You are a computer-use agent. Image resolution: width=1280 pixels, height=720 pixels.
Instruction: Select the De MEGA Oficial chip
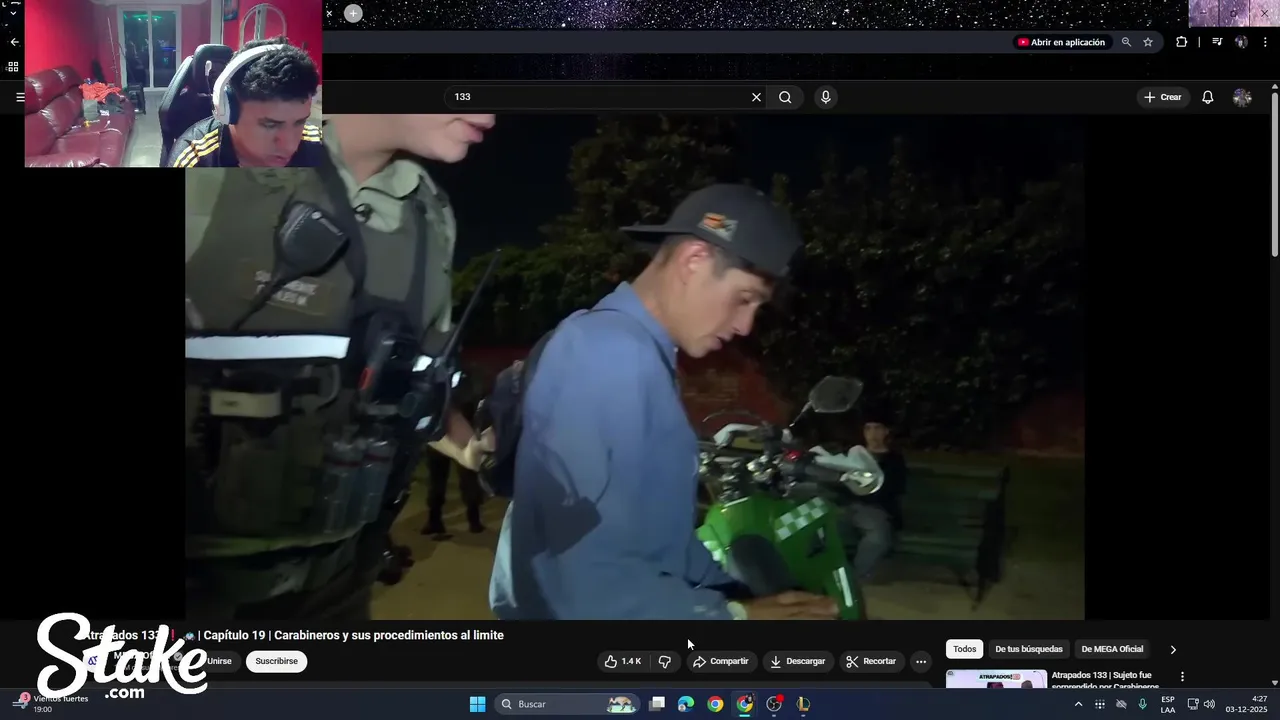point(1112,649)
